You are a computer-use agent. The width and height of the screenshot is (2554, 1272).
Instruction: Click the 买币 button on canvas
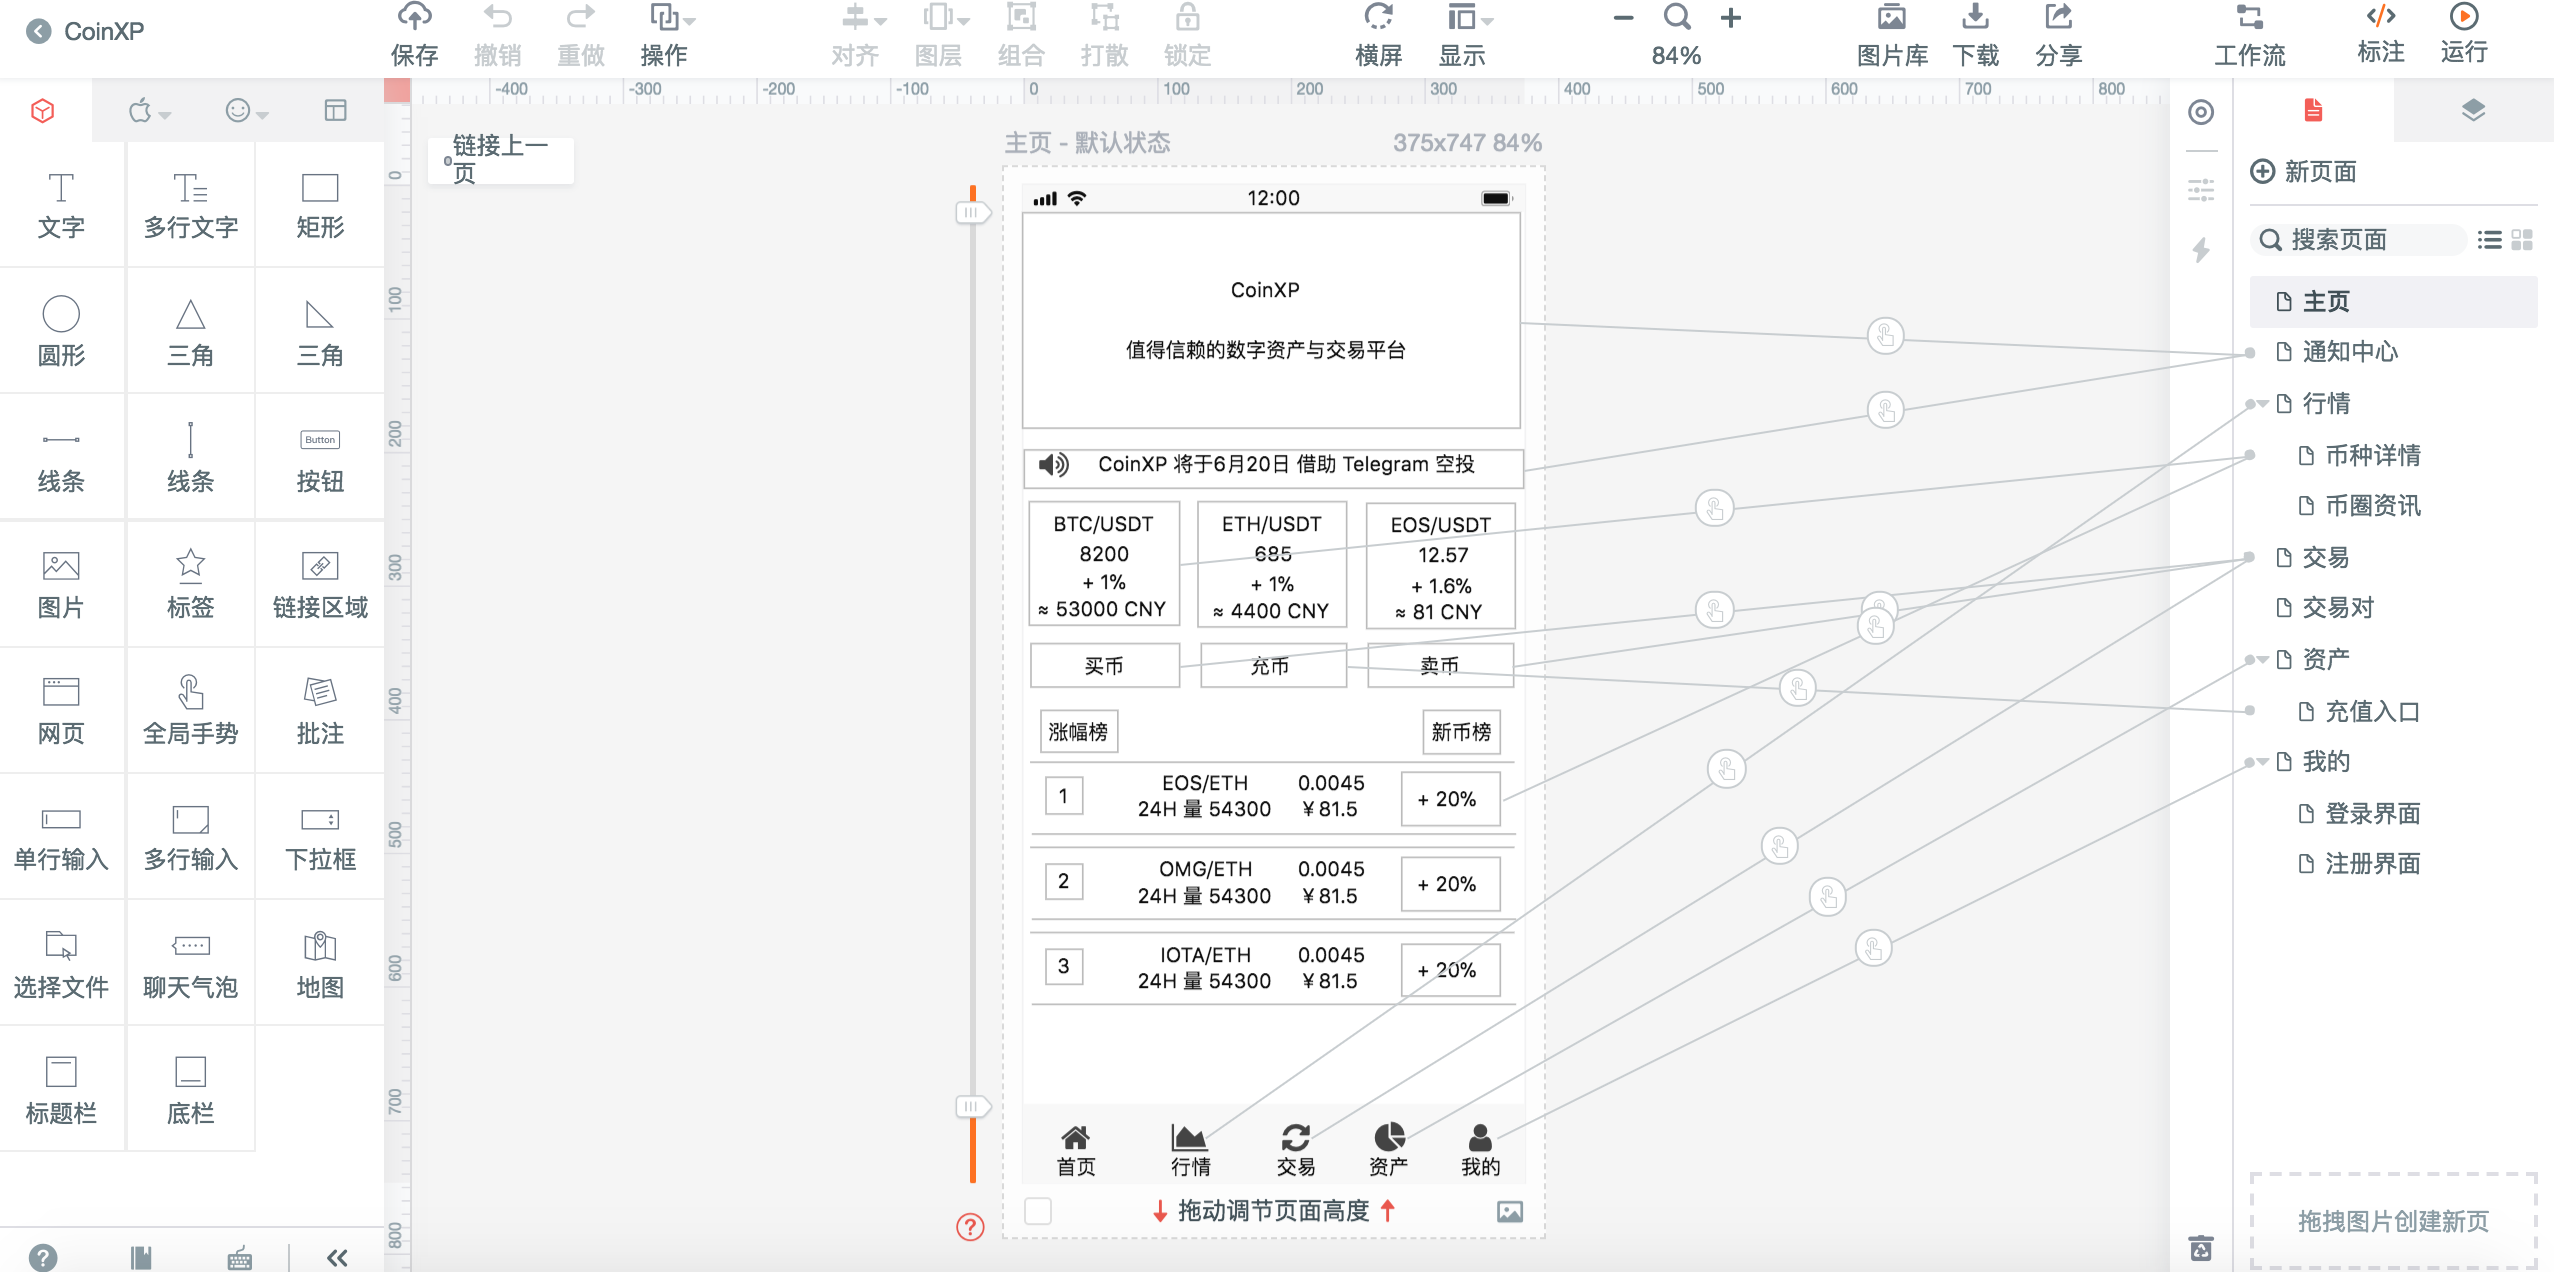(1104, 666)
